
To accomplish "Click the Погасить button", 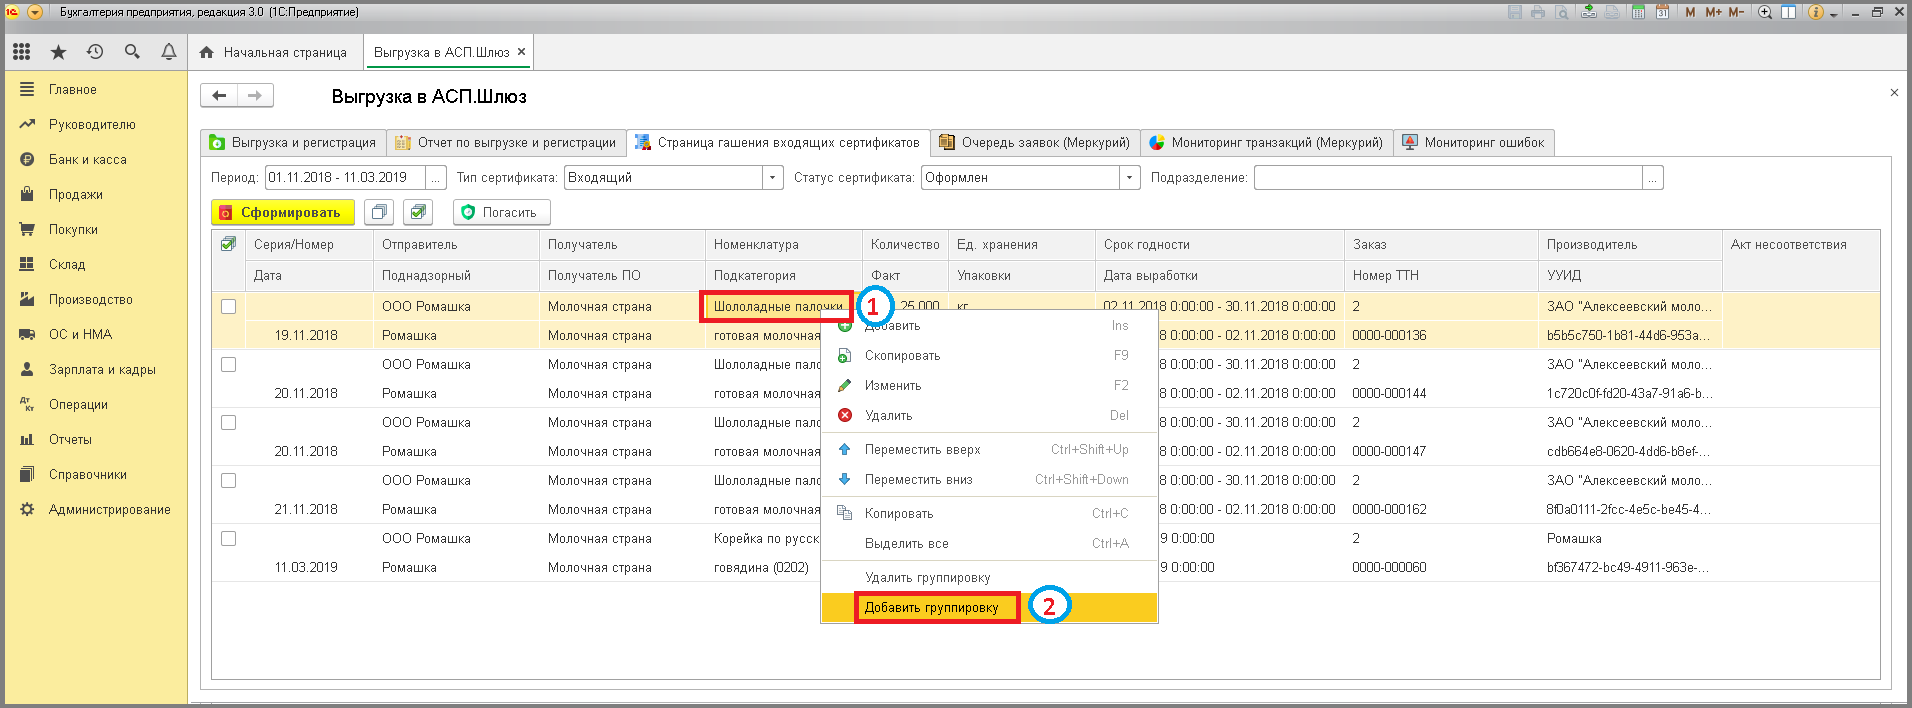I will [502, 212].
